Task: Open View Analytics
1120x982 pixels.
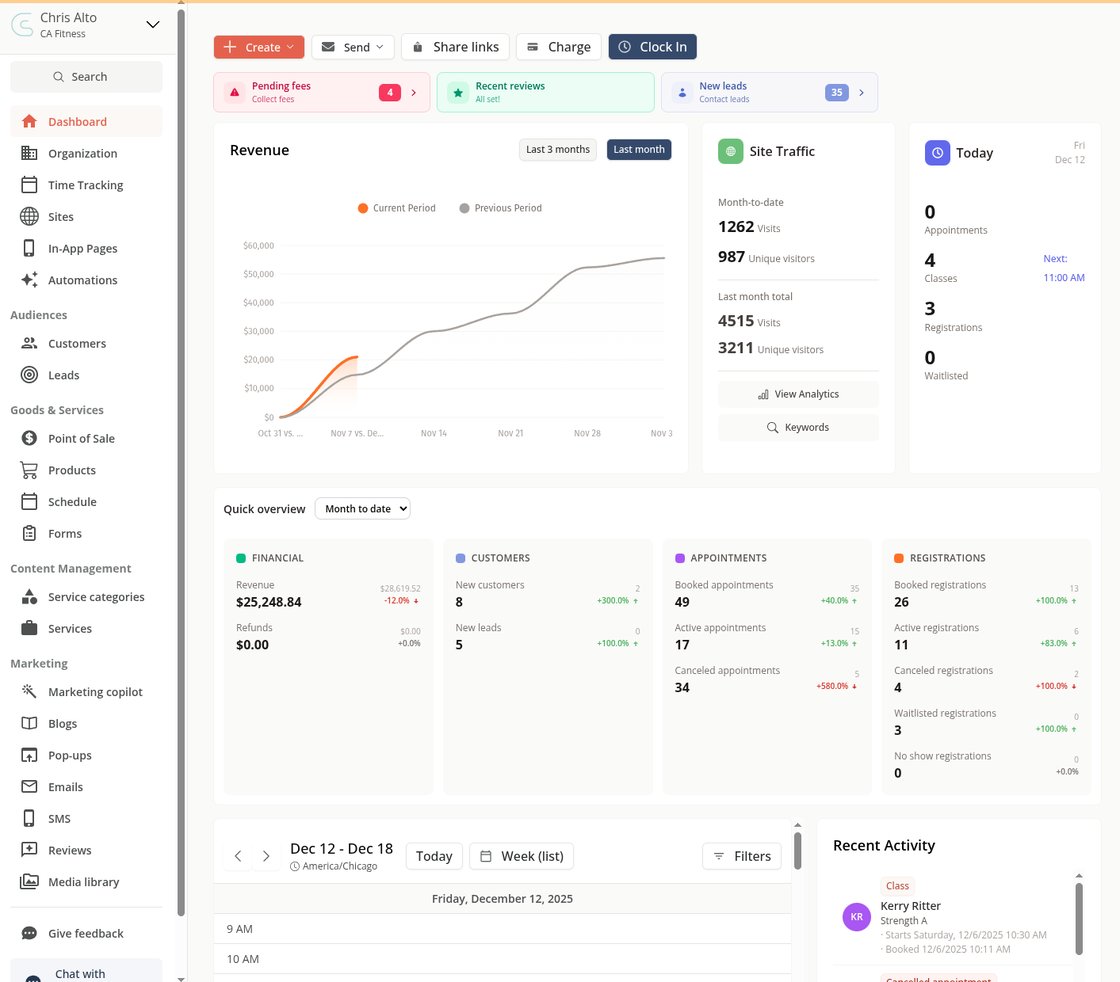Action: click(x=798, y=394)
